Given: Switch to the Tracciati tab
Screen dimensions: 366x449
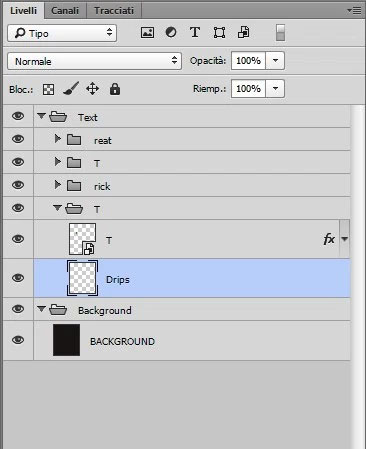Looking at the screenshot, I should coord(114,11).
